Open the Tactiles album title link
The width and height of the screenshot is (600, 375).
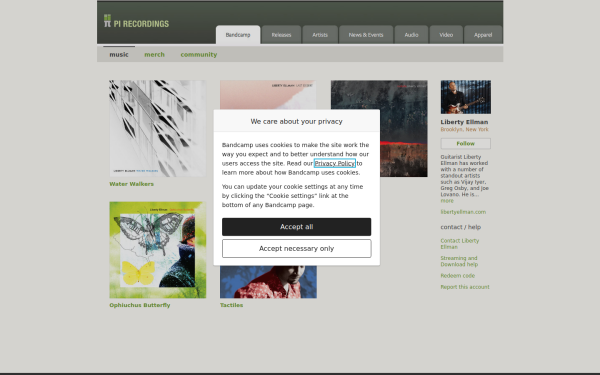tap(232, 305)
